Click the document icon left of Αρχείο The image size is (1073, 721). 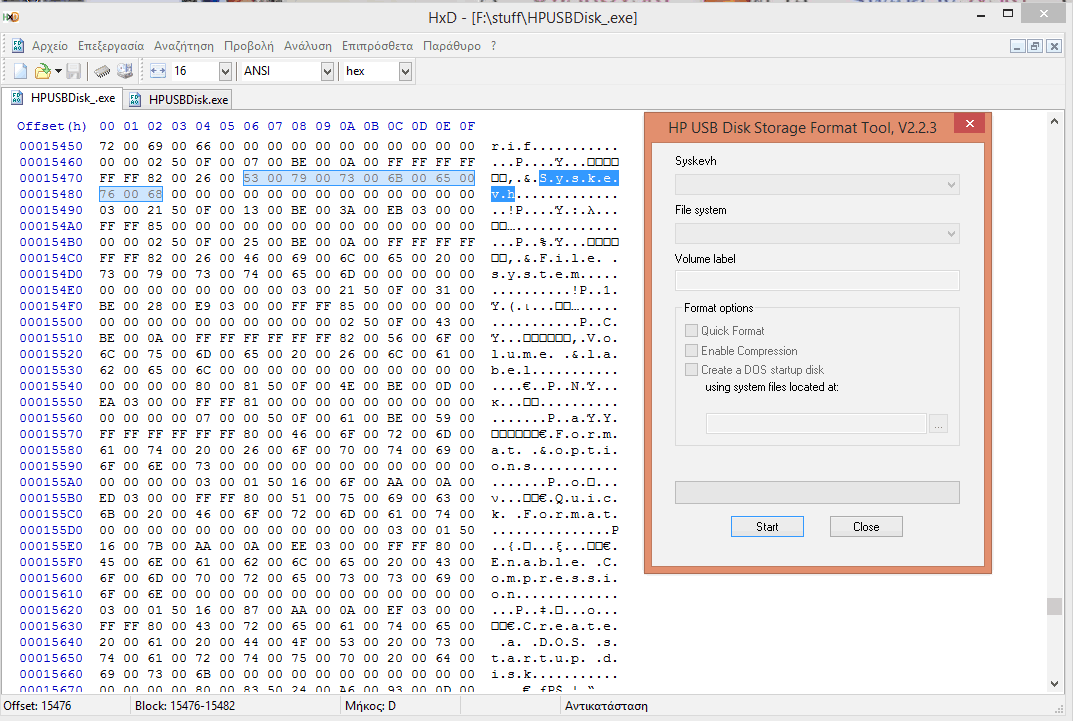[x=18, y=46]
